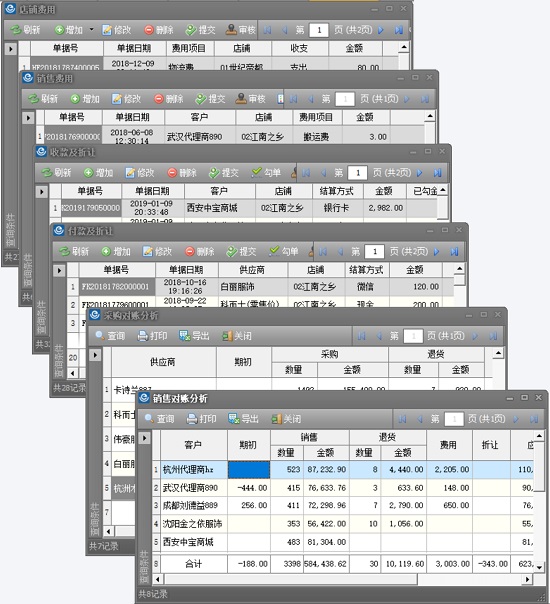Click 删除 delete icon in 销售费用 window
550x604 pixels.
[159, 99]
